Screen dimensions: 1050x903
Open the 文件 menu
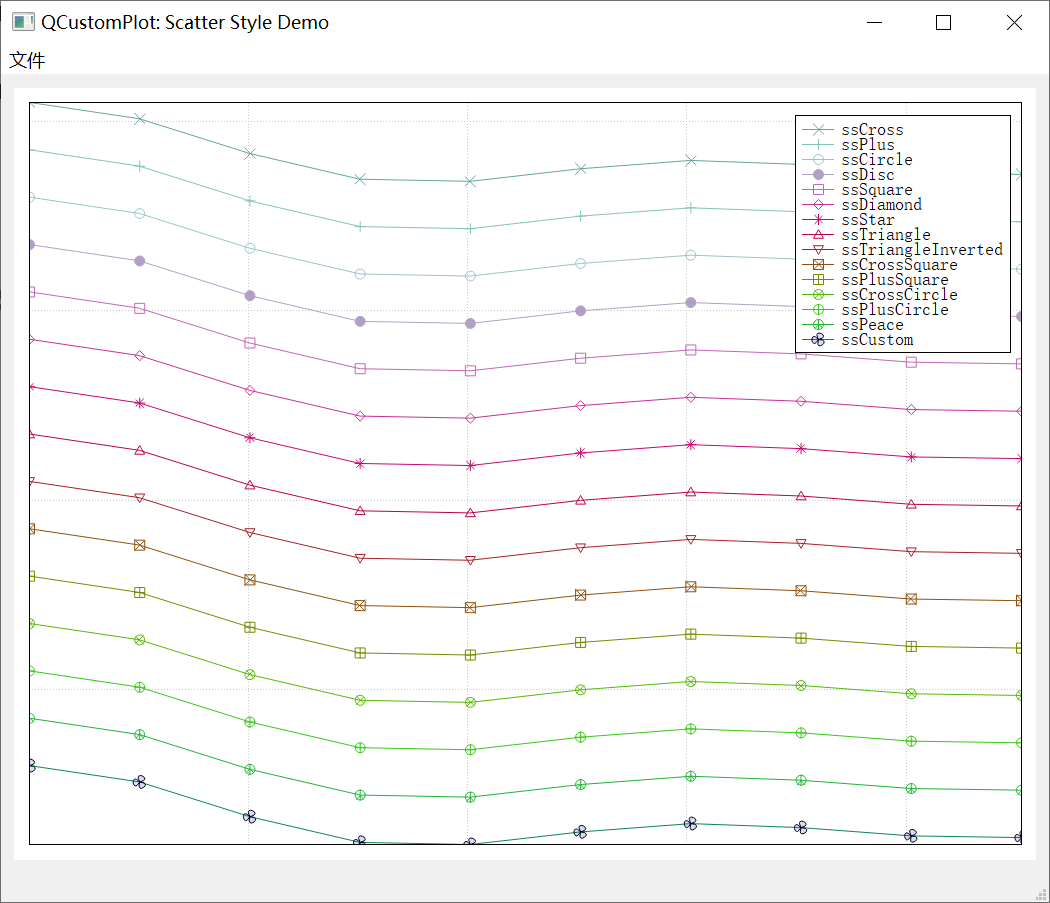pyautogui.click(x=26, y=60)
